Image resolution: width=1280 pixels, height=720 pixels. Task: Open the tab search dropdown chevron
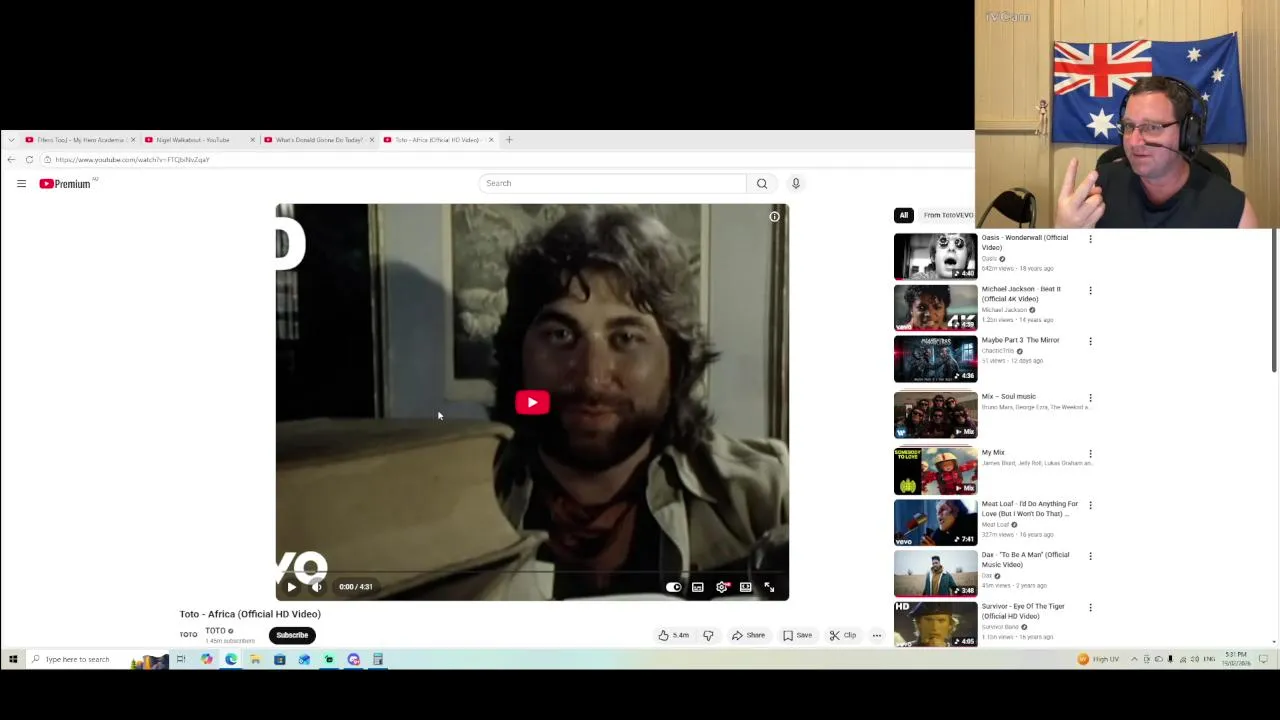pyautogui.click(x=11, y=140)
